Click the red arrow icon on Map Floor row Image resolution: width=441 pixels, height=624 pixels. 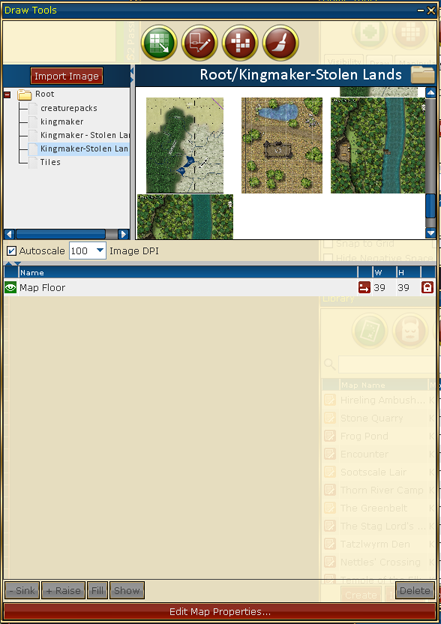tap(364, 287)
